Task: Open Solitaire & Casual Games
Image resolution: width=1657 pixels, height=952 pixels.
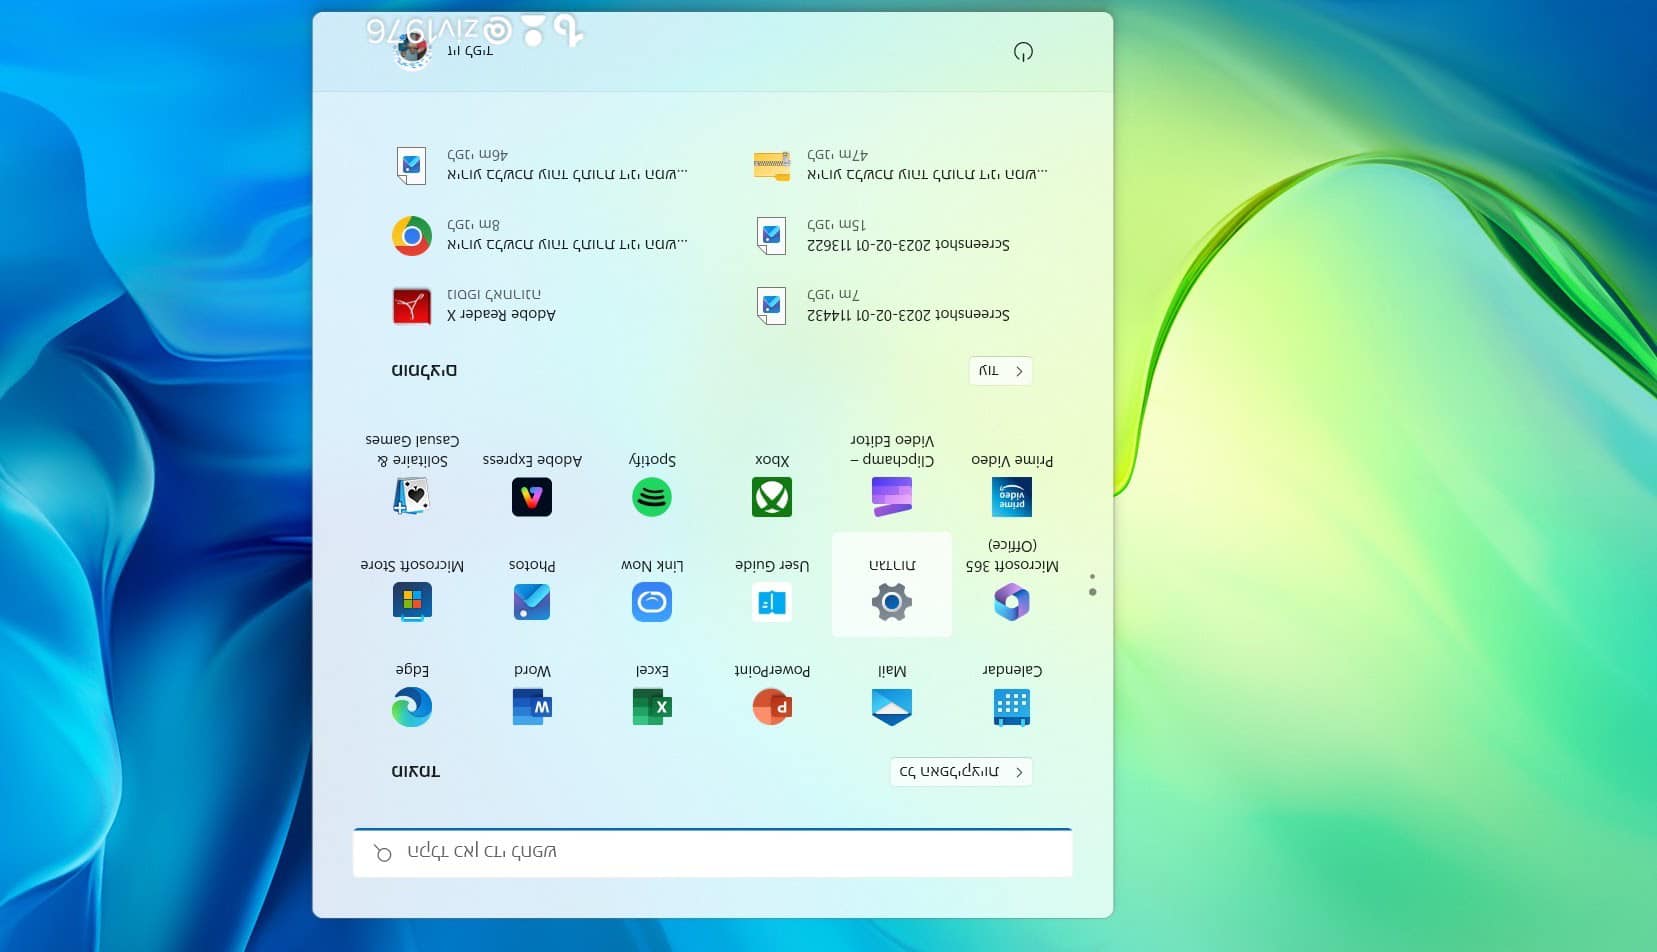Action: 412,496
